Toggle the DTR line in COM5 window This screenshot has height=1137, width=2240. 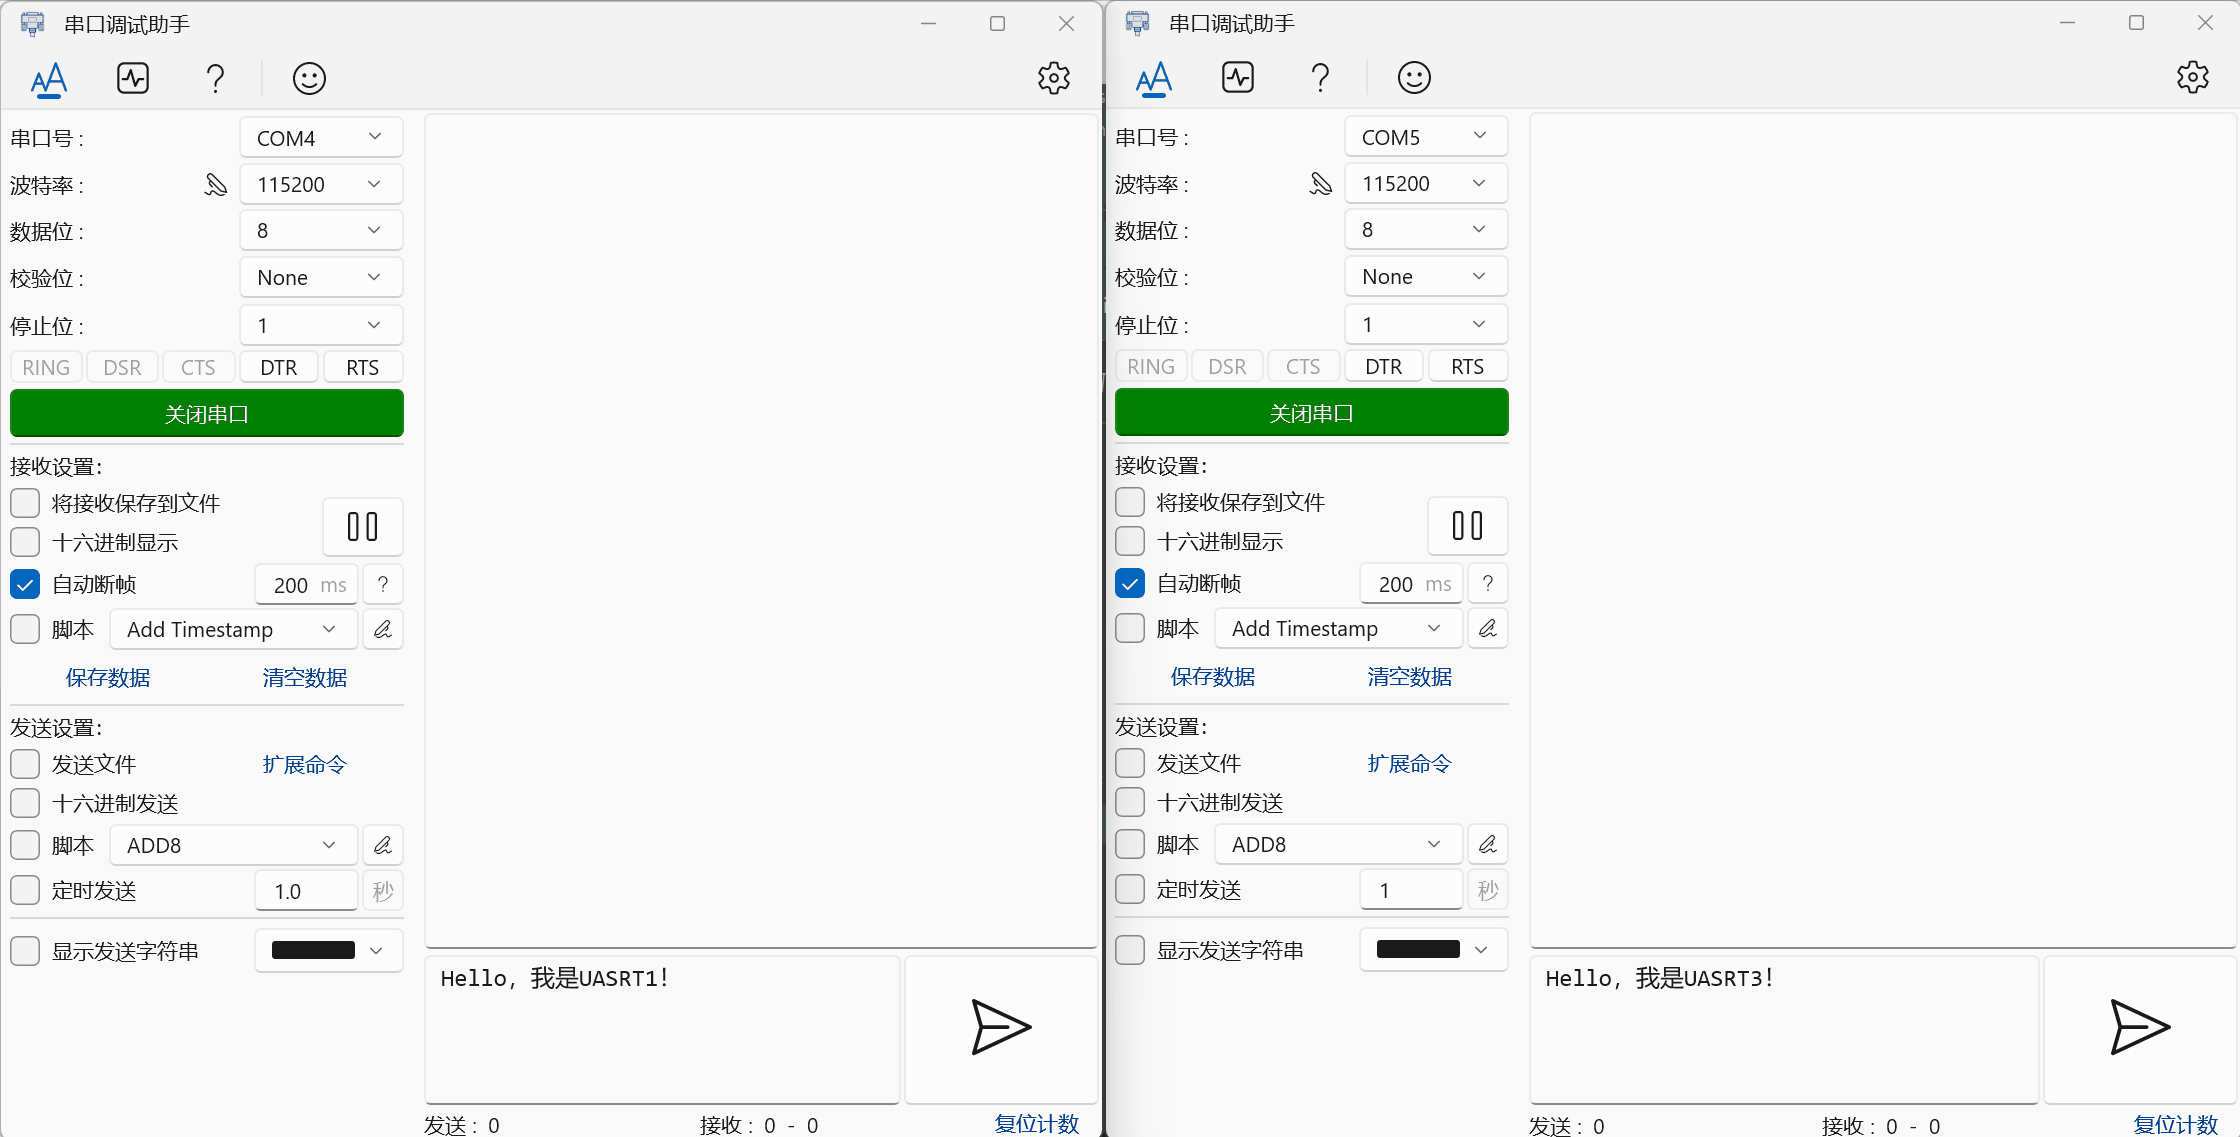(1383, 367)
